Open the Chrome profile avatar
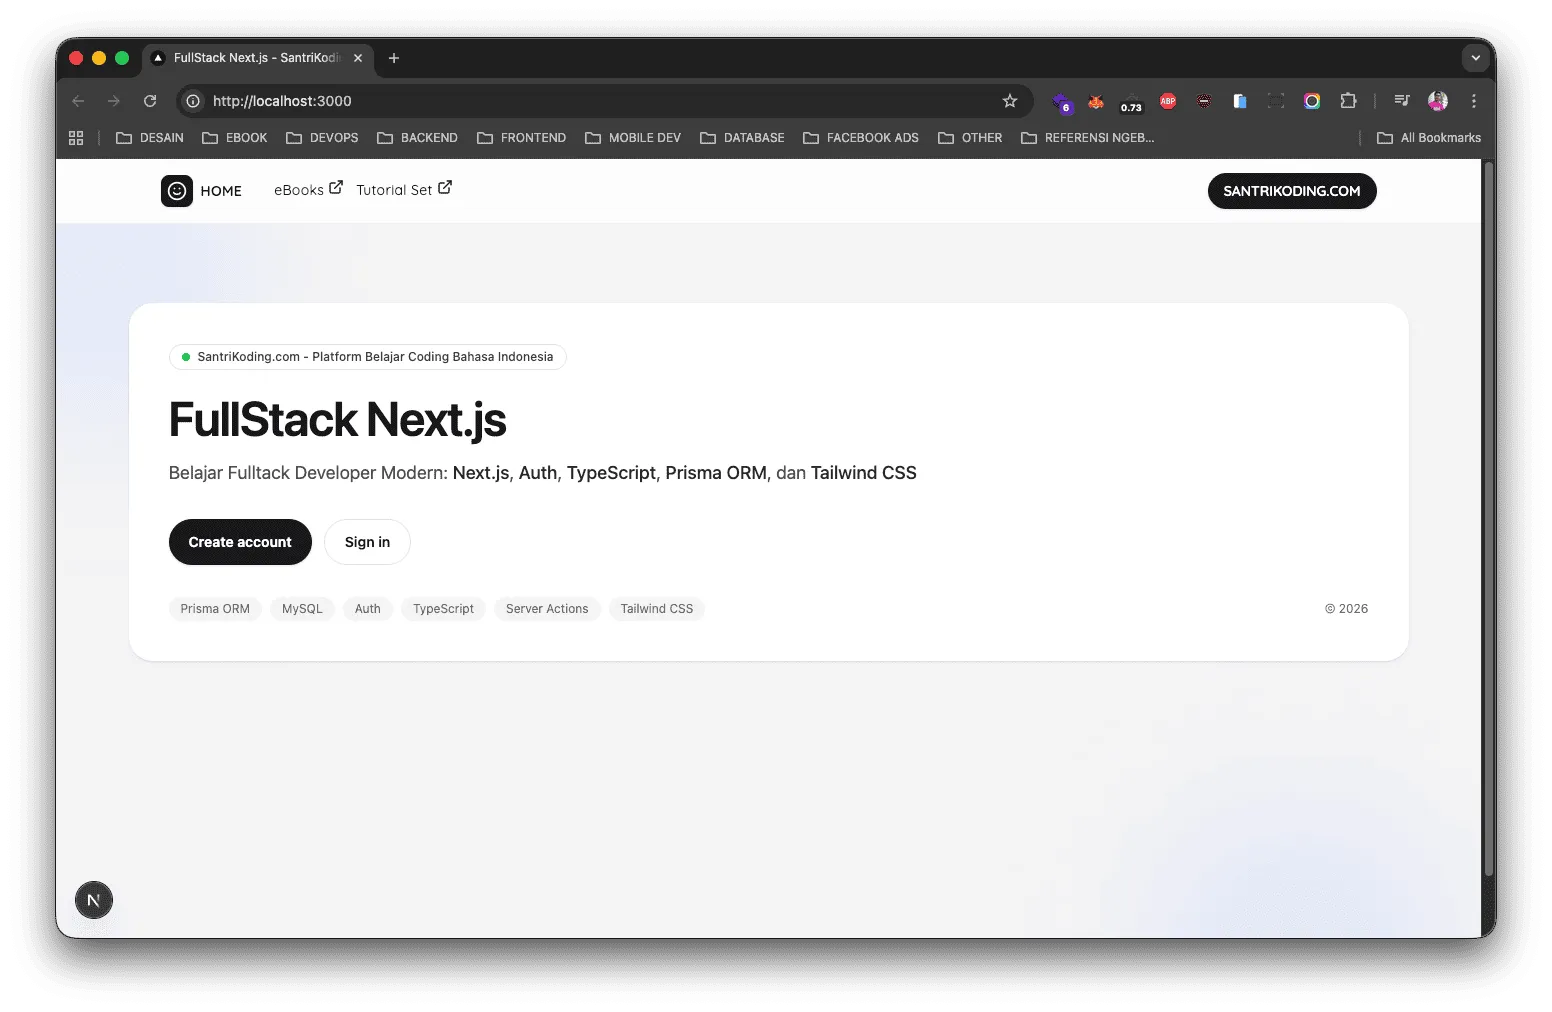Screen dimensions: 1552x1012 [x=1438, y=101]
